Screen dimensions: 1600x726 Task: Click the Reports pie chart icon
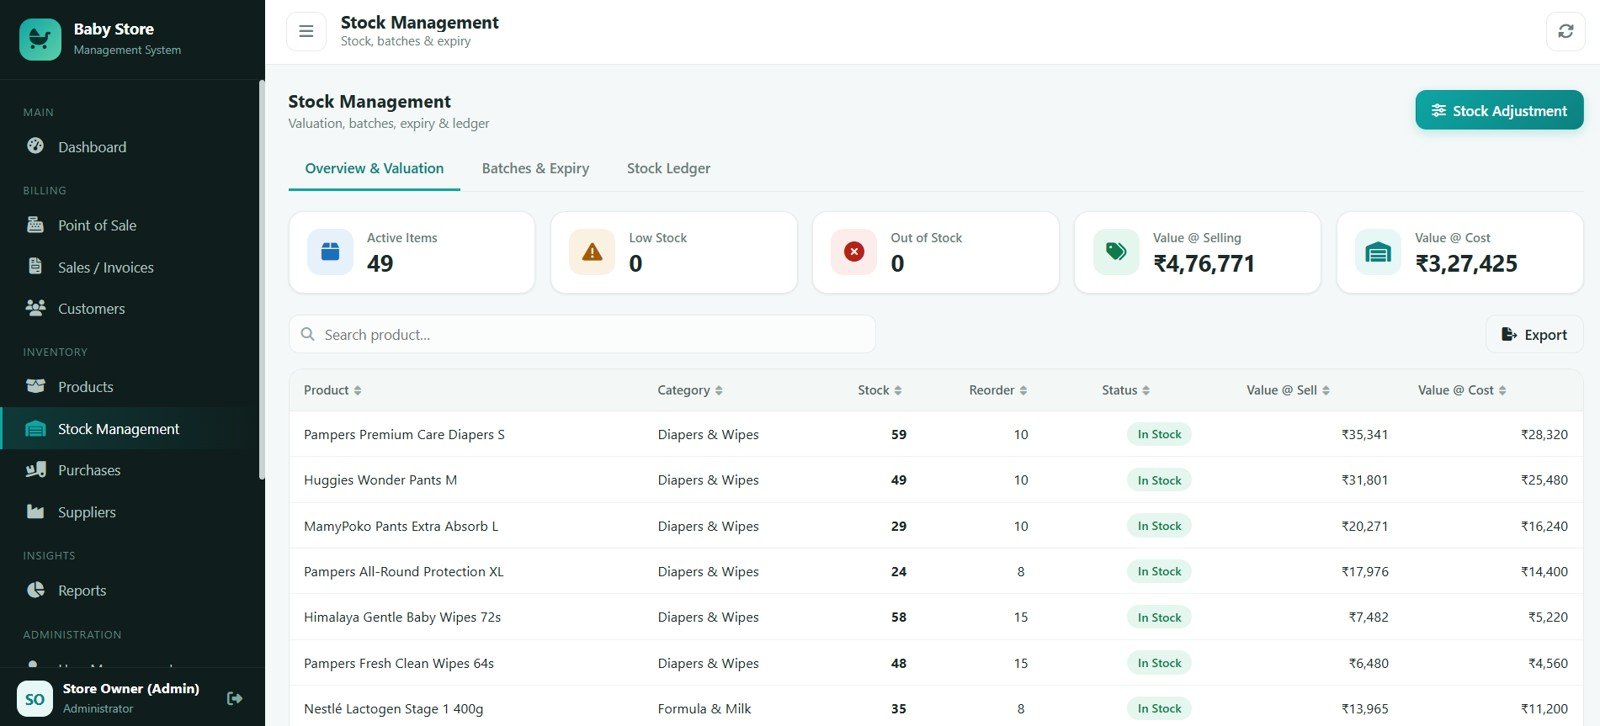tap(35, 590)
